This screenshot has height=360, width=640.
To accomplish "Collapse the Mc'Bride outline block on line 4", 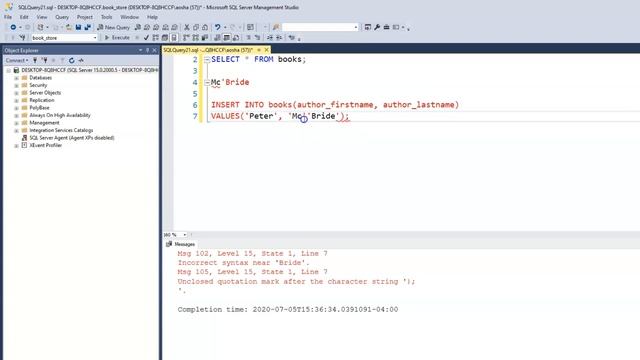I will point(207,82).
